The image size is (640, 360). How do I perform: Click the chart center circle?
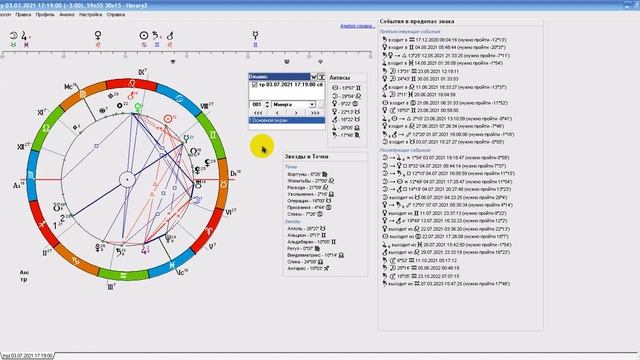[x=127, y=179]
